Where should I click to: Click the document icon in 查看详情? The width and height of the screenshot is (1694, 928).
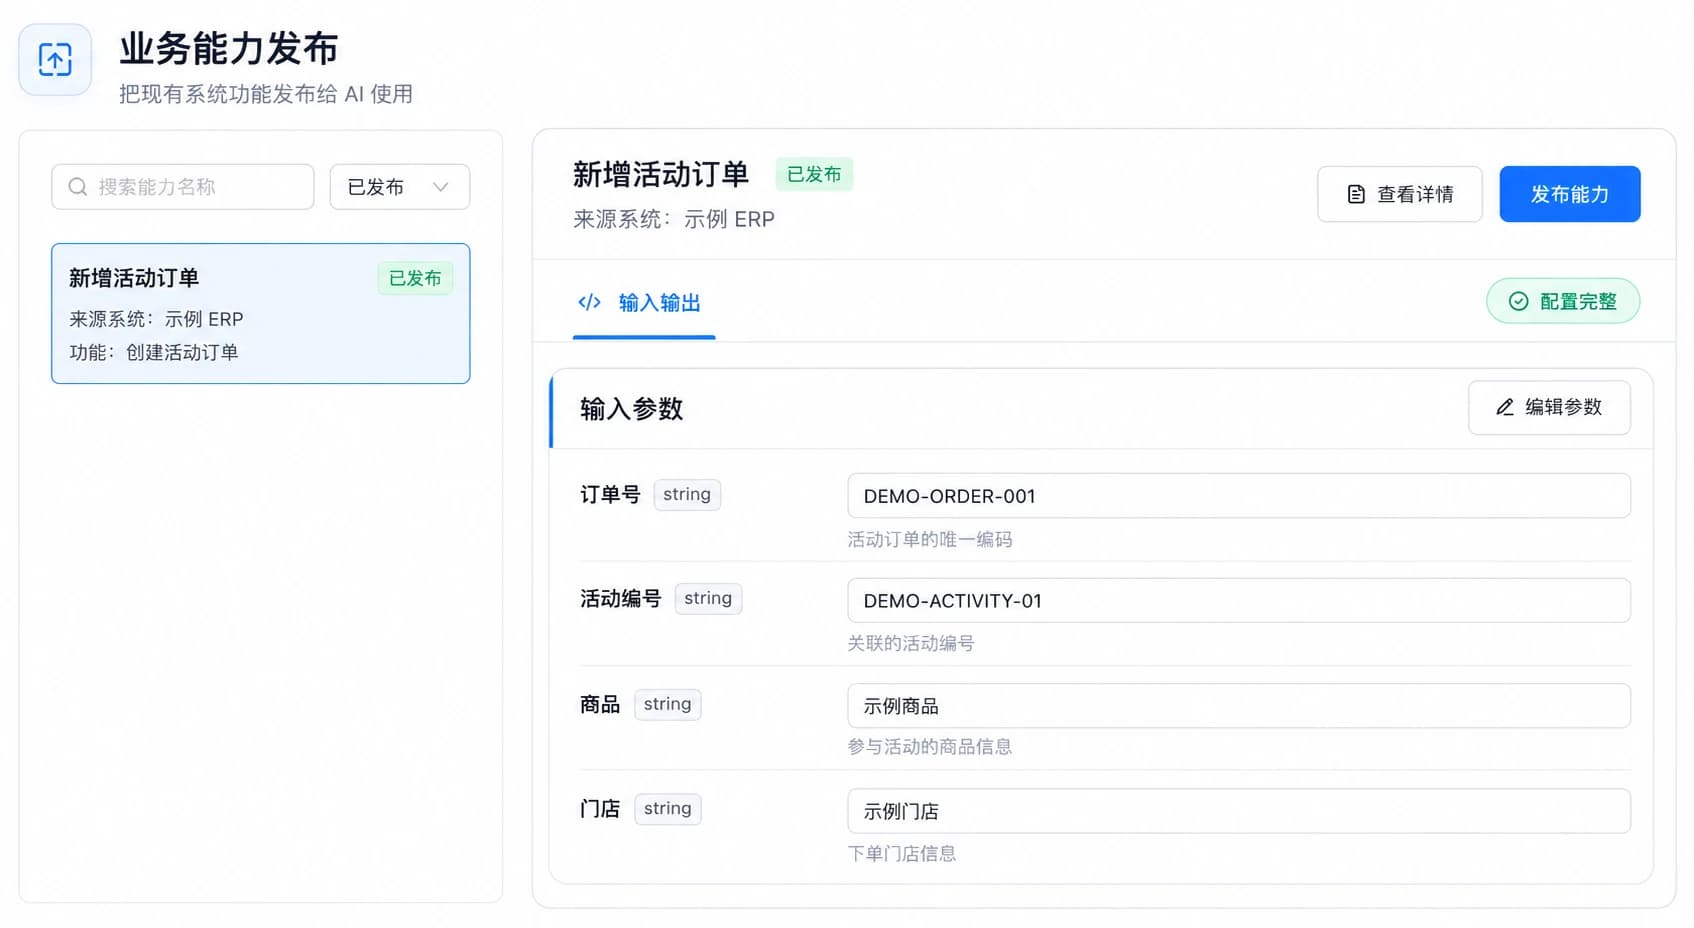1356,194
